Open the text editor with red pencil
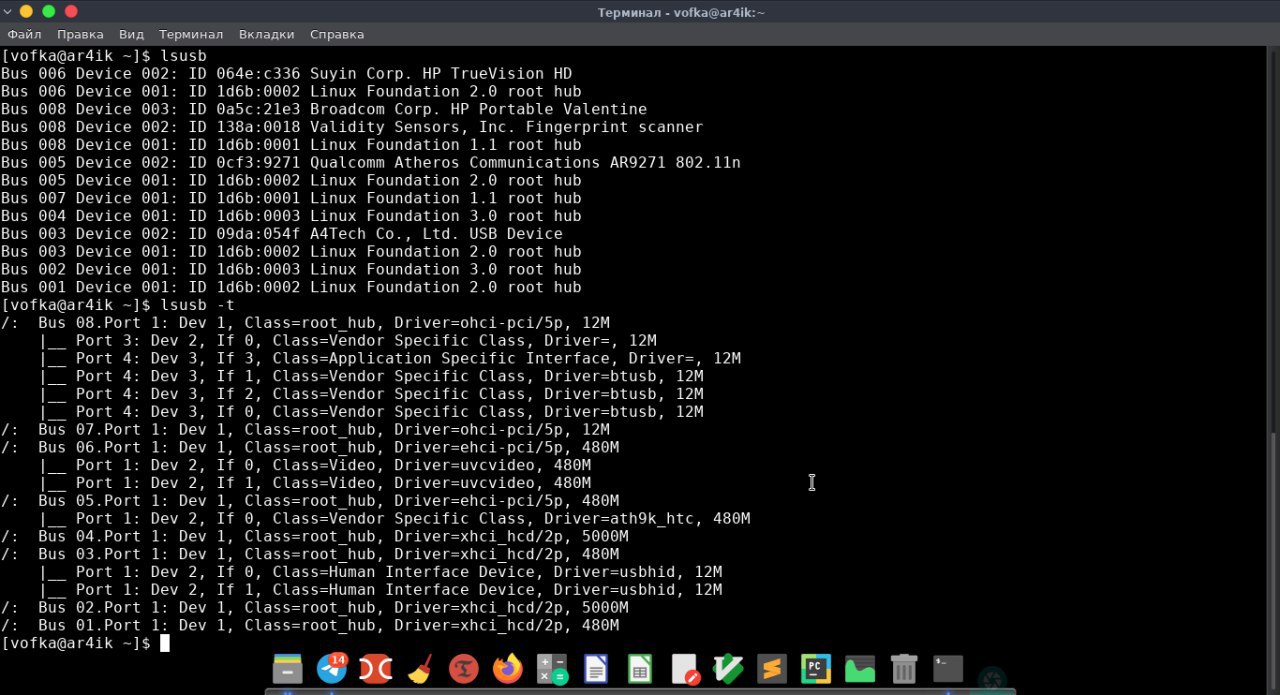The image size is (1280, 695). pos(685,669)
